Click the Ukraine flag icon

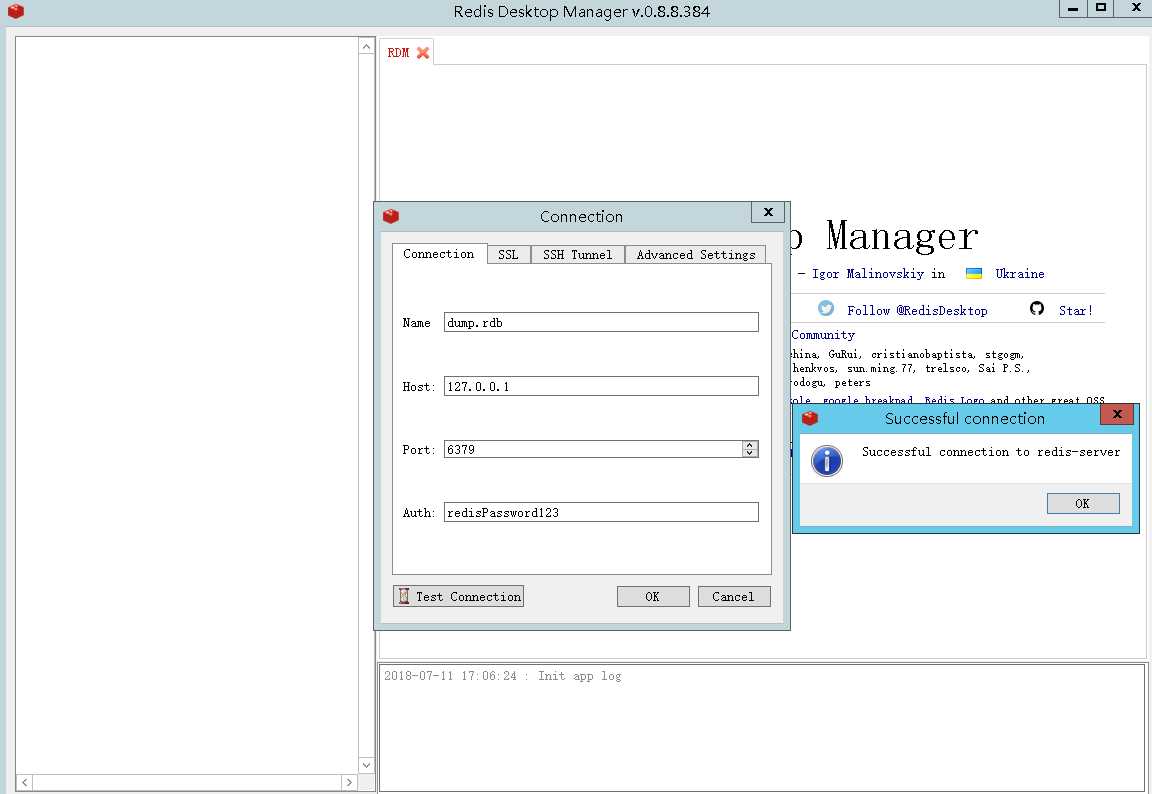point(973,273)
